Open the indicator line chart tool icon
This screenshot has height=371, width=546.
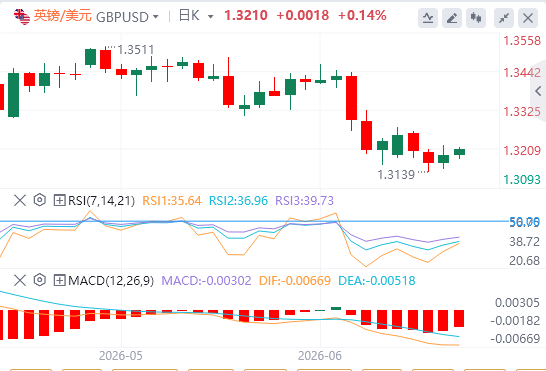tap(428, 18)
